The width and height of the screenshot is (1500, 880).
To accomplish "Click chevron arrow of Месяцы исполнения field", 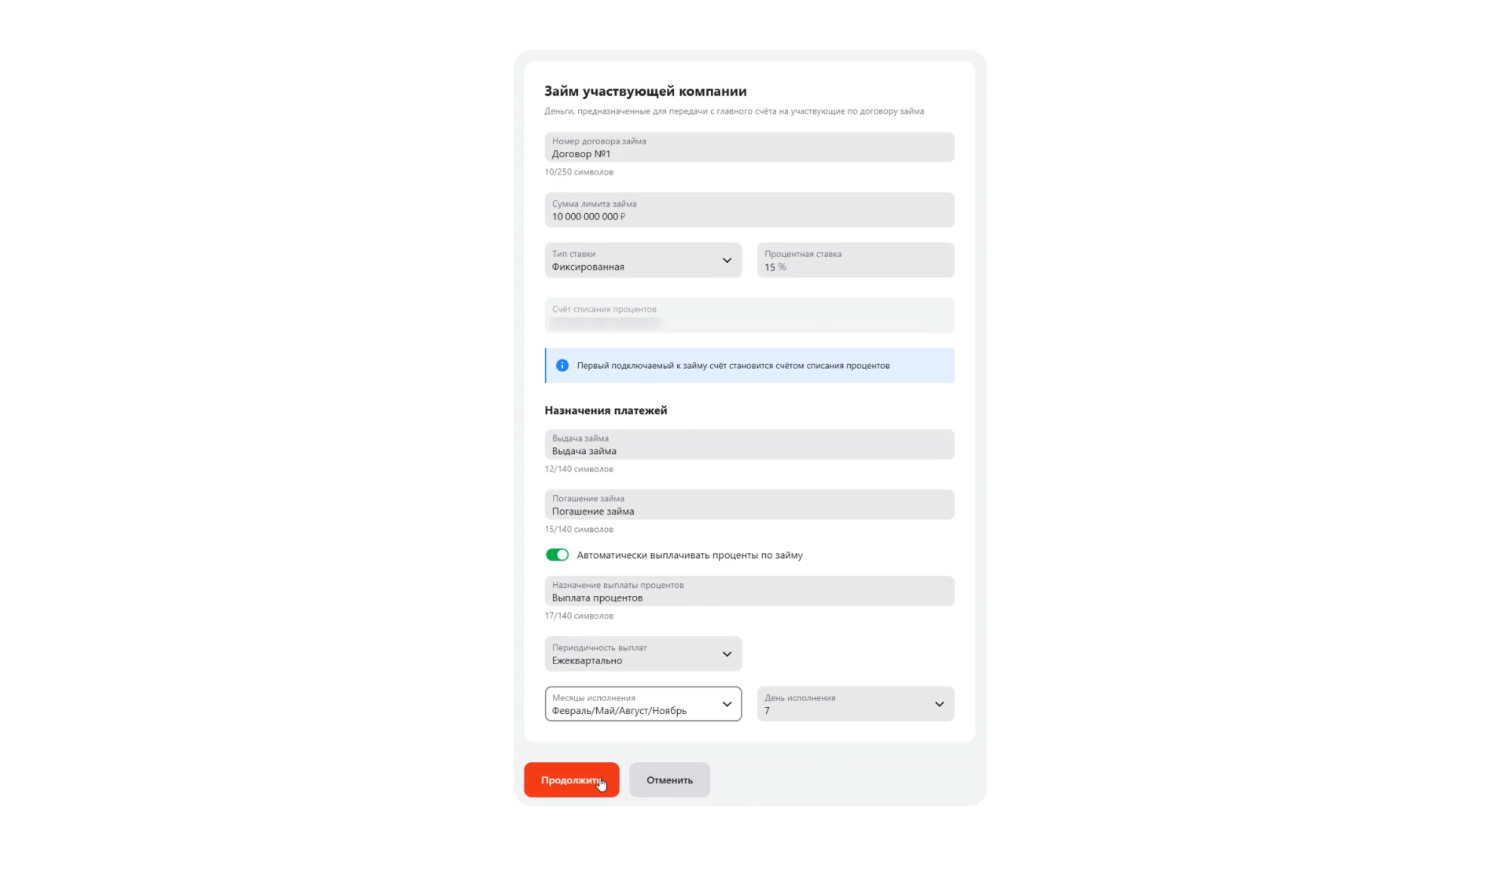I will coord(727,704).
